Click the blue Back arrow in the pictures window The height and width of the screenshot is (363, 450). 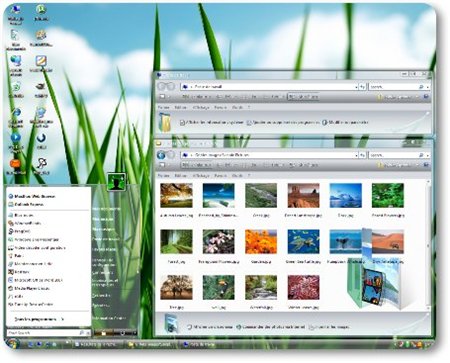pyautogui.click(x=161, y=155)
